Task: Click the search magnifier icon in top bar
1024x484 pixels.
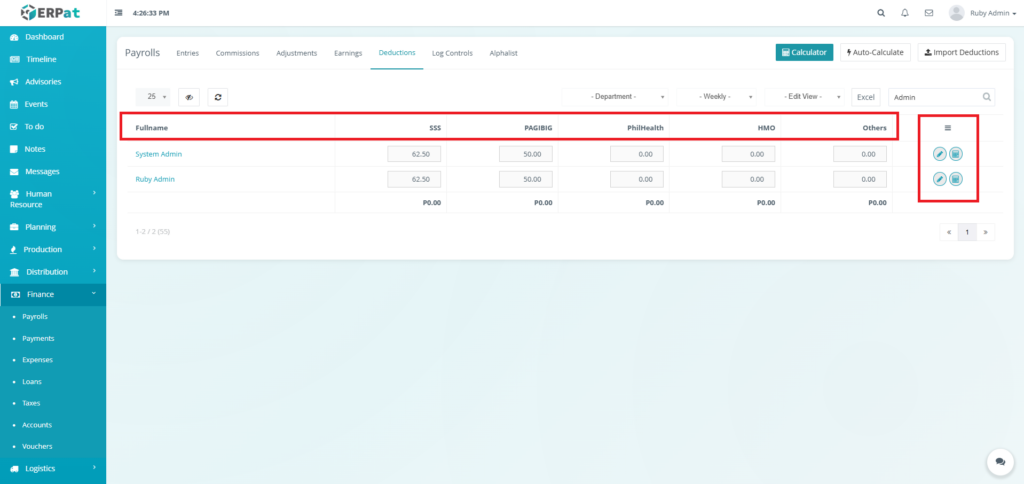Action: tap(880, 13)
